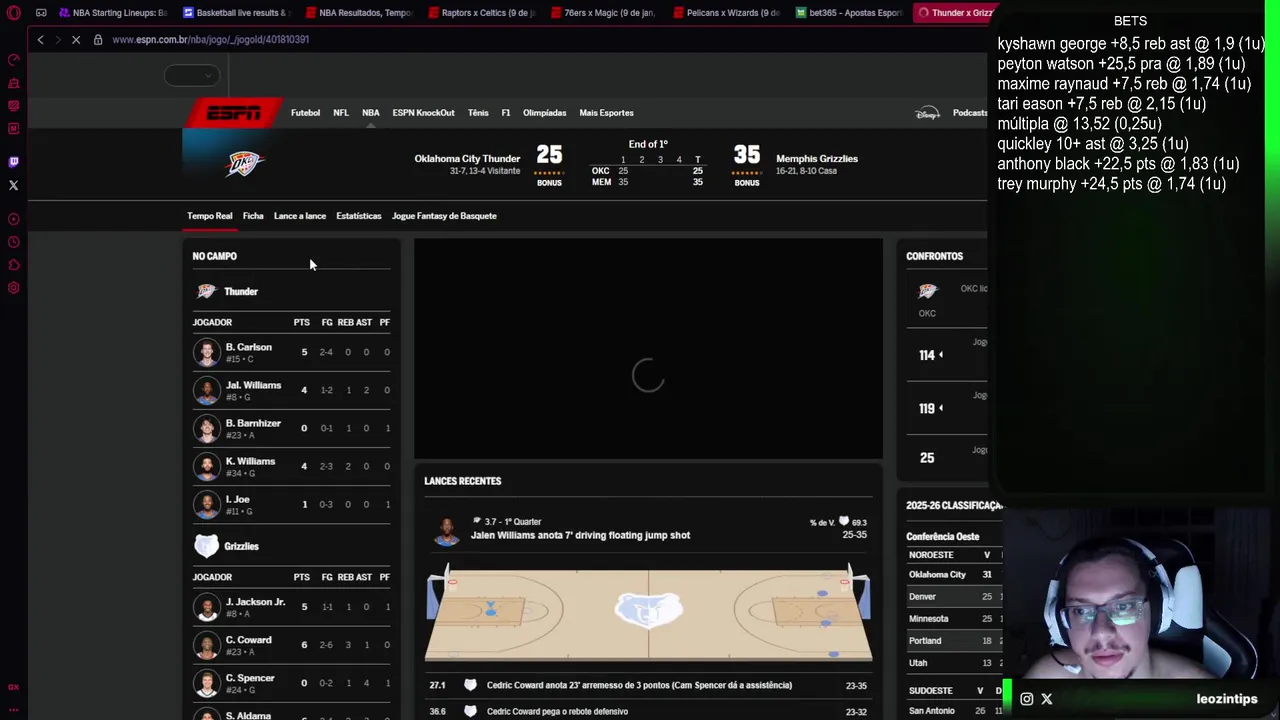The height and width of the screenshot is (720, 1280).
Task: Open X (Twitter) in the browser sidebar
Action: [14, 185]
